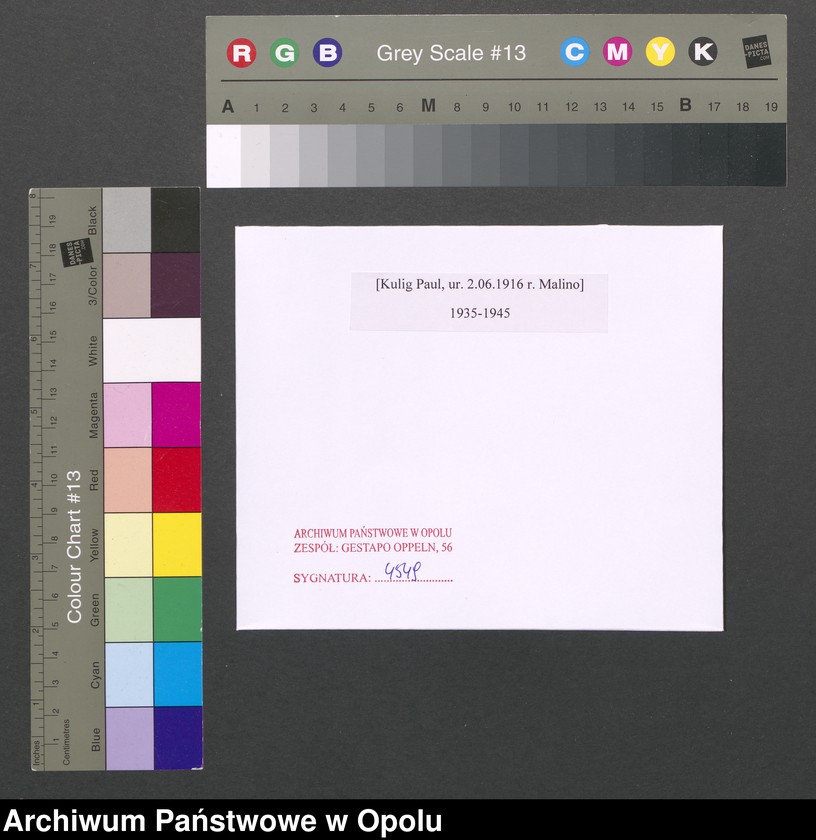This screenshot has height=840, width=816.
Task: Click the red R circle icon
Action: click(x=241, y=53)
